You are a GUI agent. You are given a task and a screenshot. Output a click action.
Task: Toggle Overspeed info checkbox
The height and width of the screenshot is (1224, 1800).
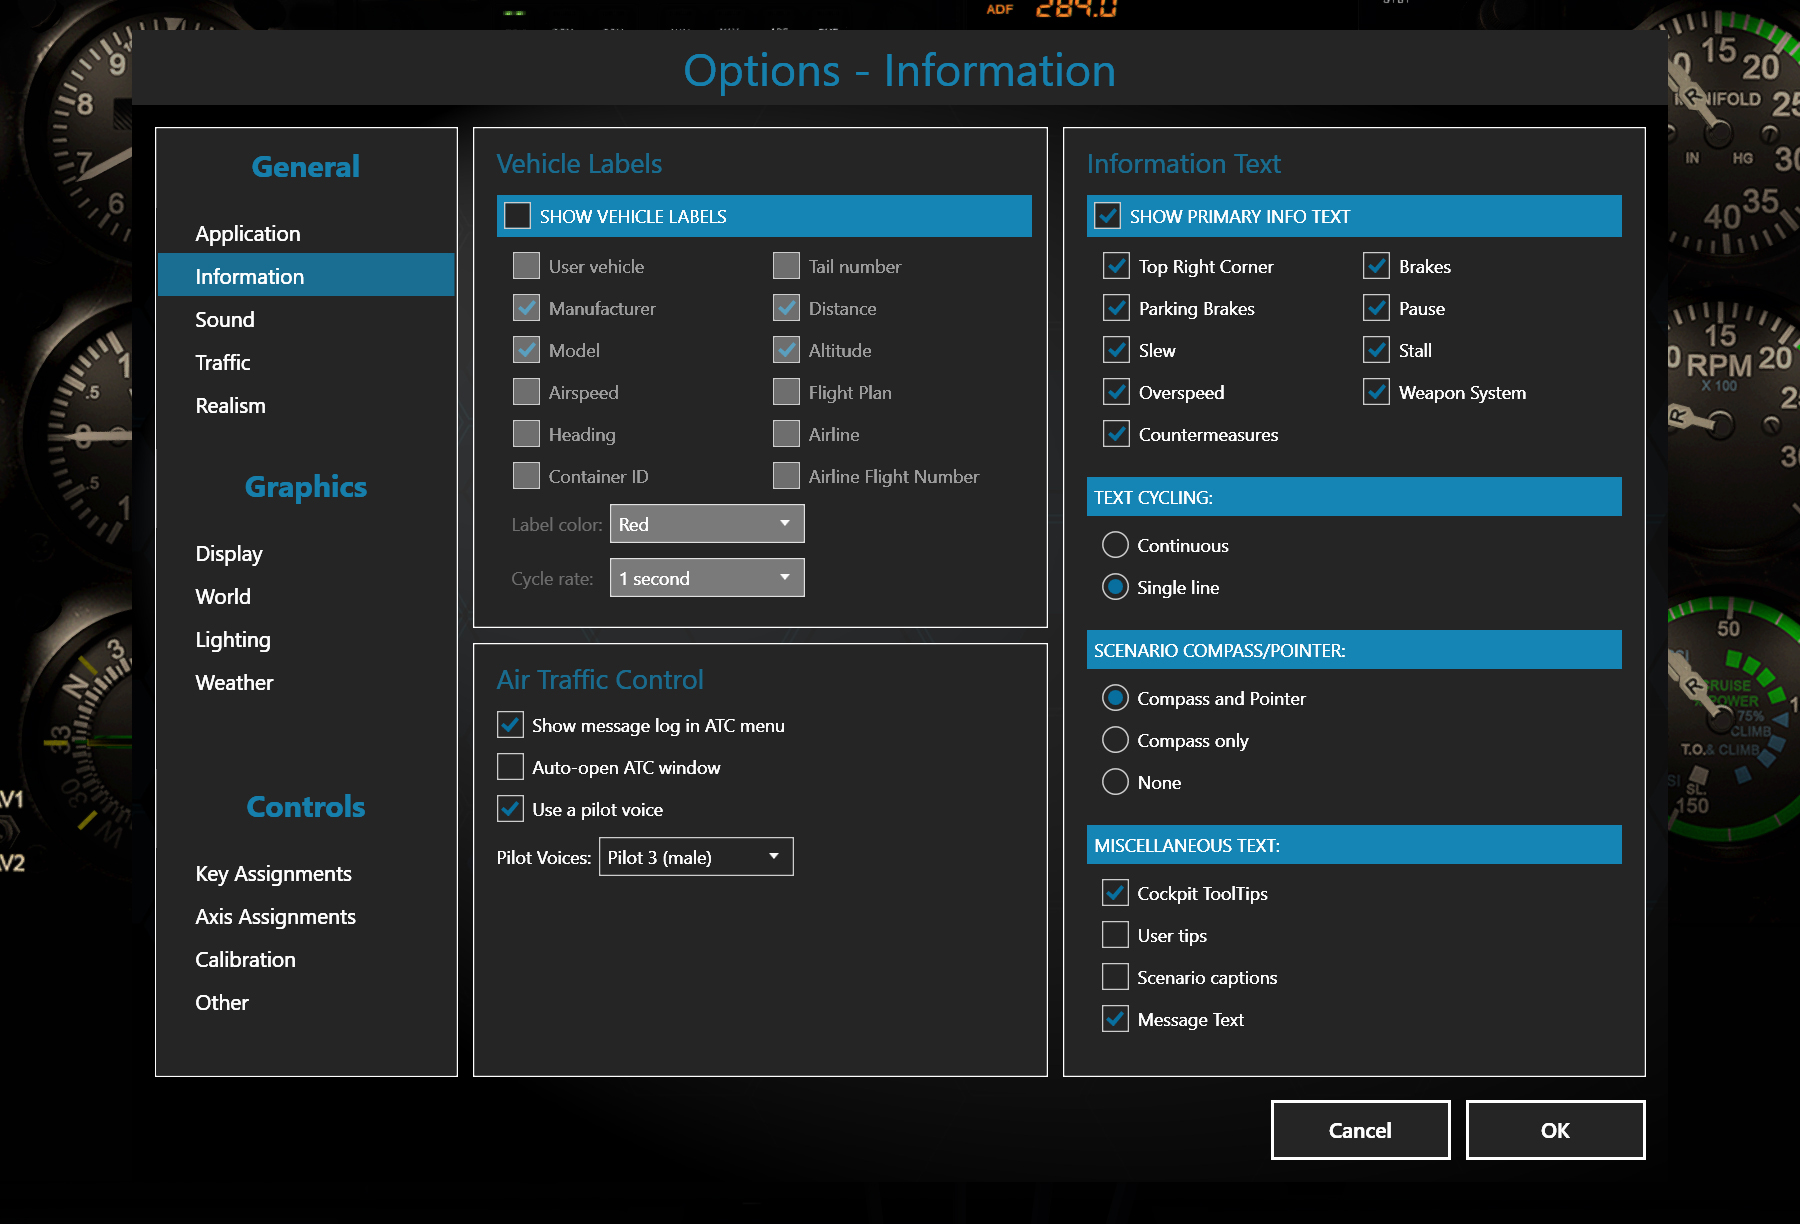tap(1116, 392)
